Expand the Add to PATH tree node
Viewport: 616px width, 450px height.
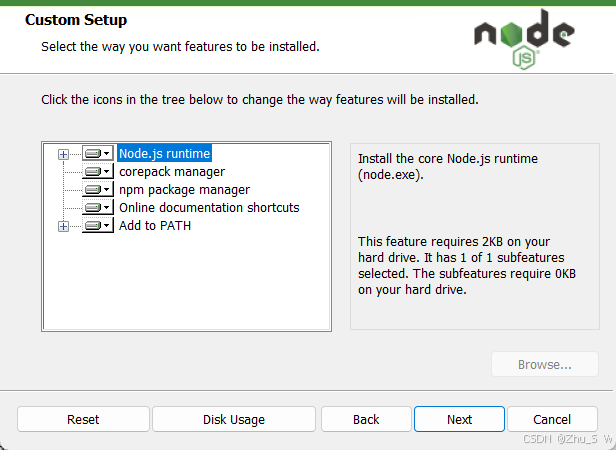click(63, 226)
